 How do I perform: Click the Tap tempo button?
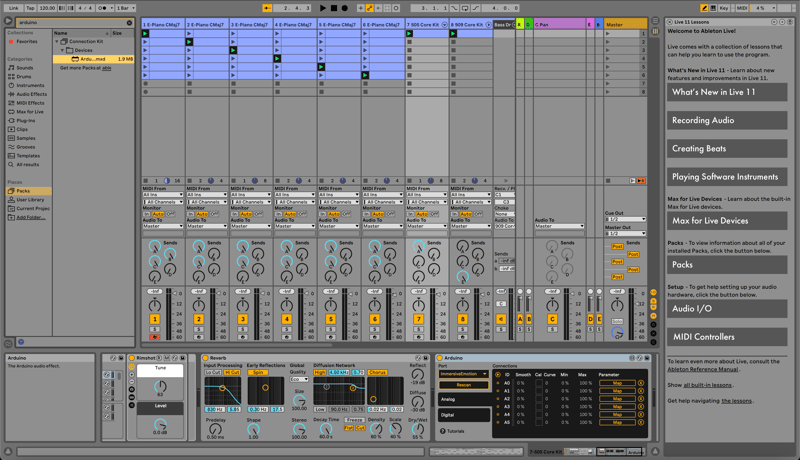pyautogui.click(x=30, y=8)
